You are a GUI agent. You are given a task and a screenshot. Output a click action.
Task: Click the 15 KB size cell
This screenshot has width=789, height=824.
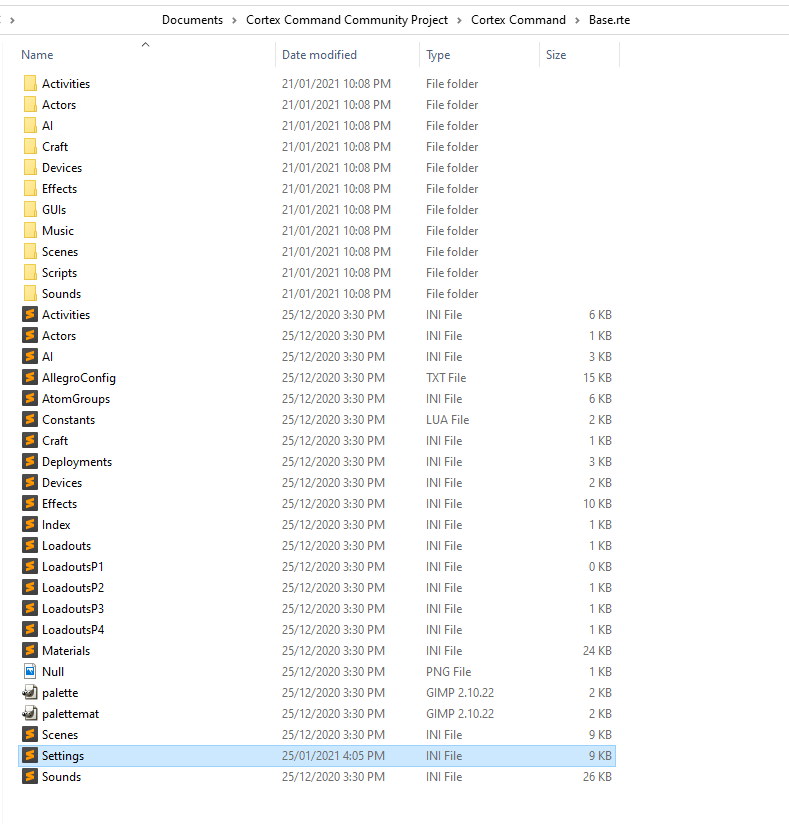(597, 377)
